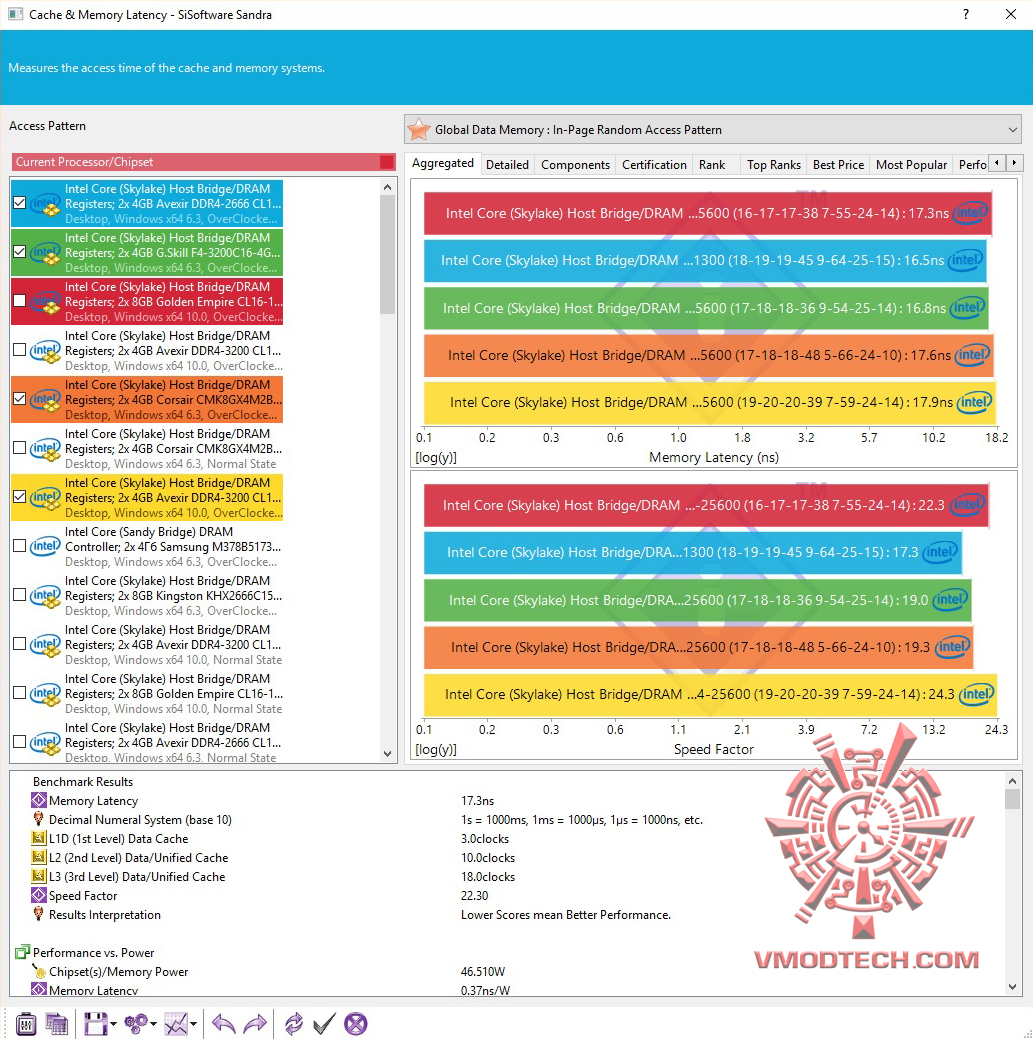
Task: Click the Current Processor/Chipset header bar
Action: [203, 162]
